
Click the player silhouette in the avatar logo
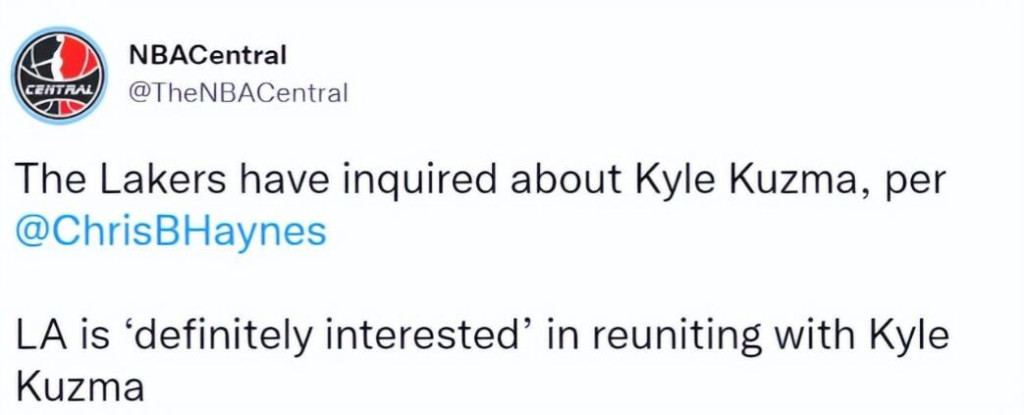pos(60,62)
